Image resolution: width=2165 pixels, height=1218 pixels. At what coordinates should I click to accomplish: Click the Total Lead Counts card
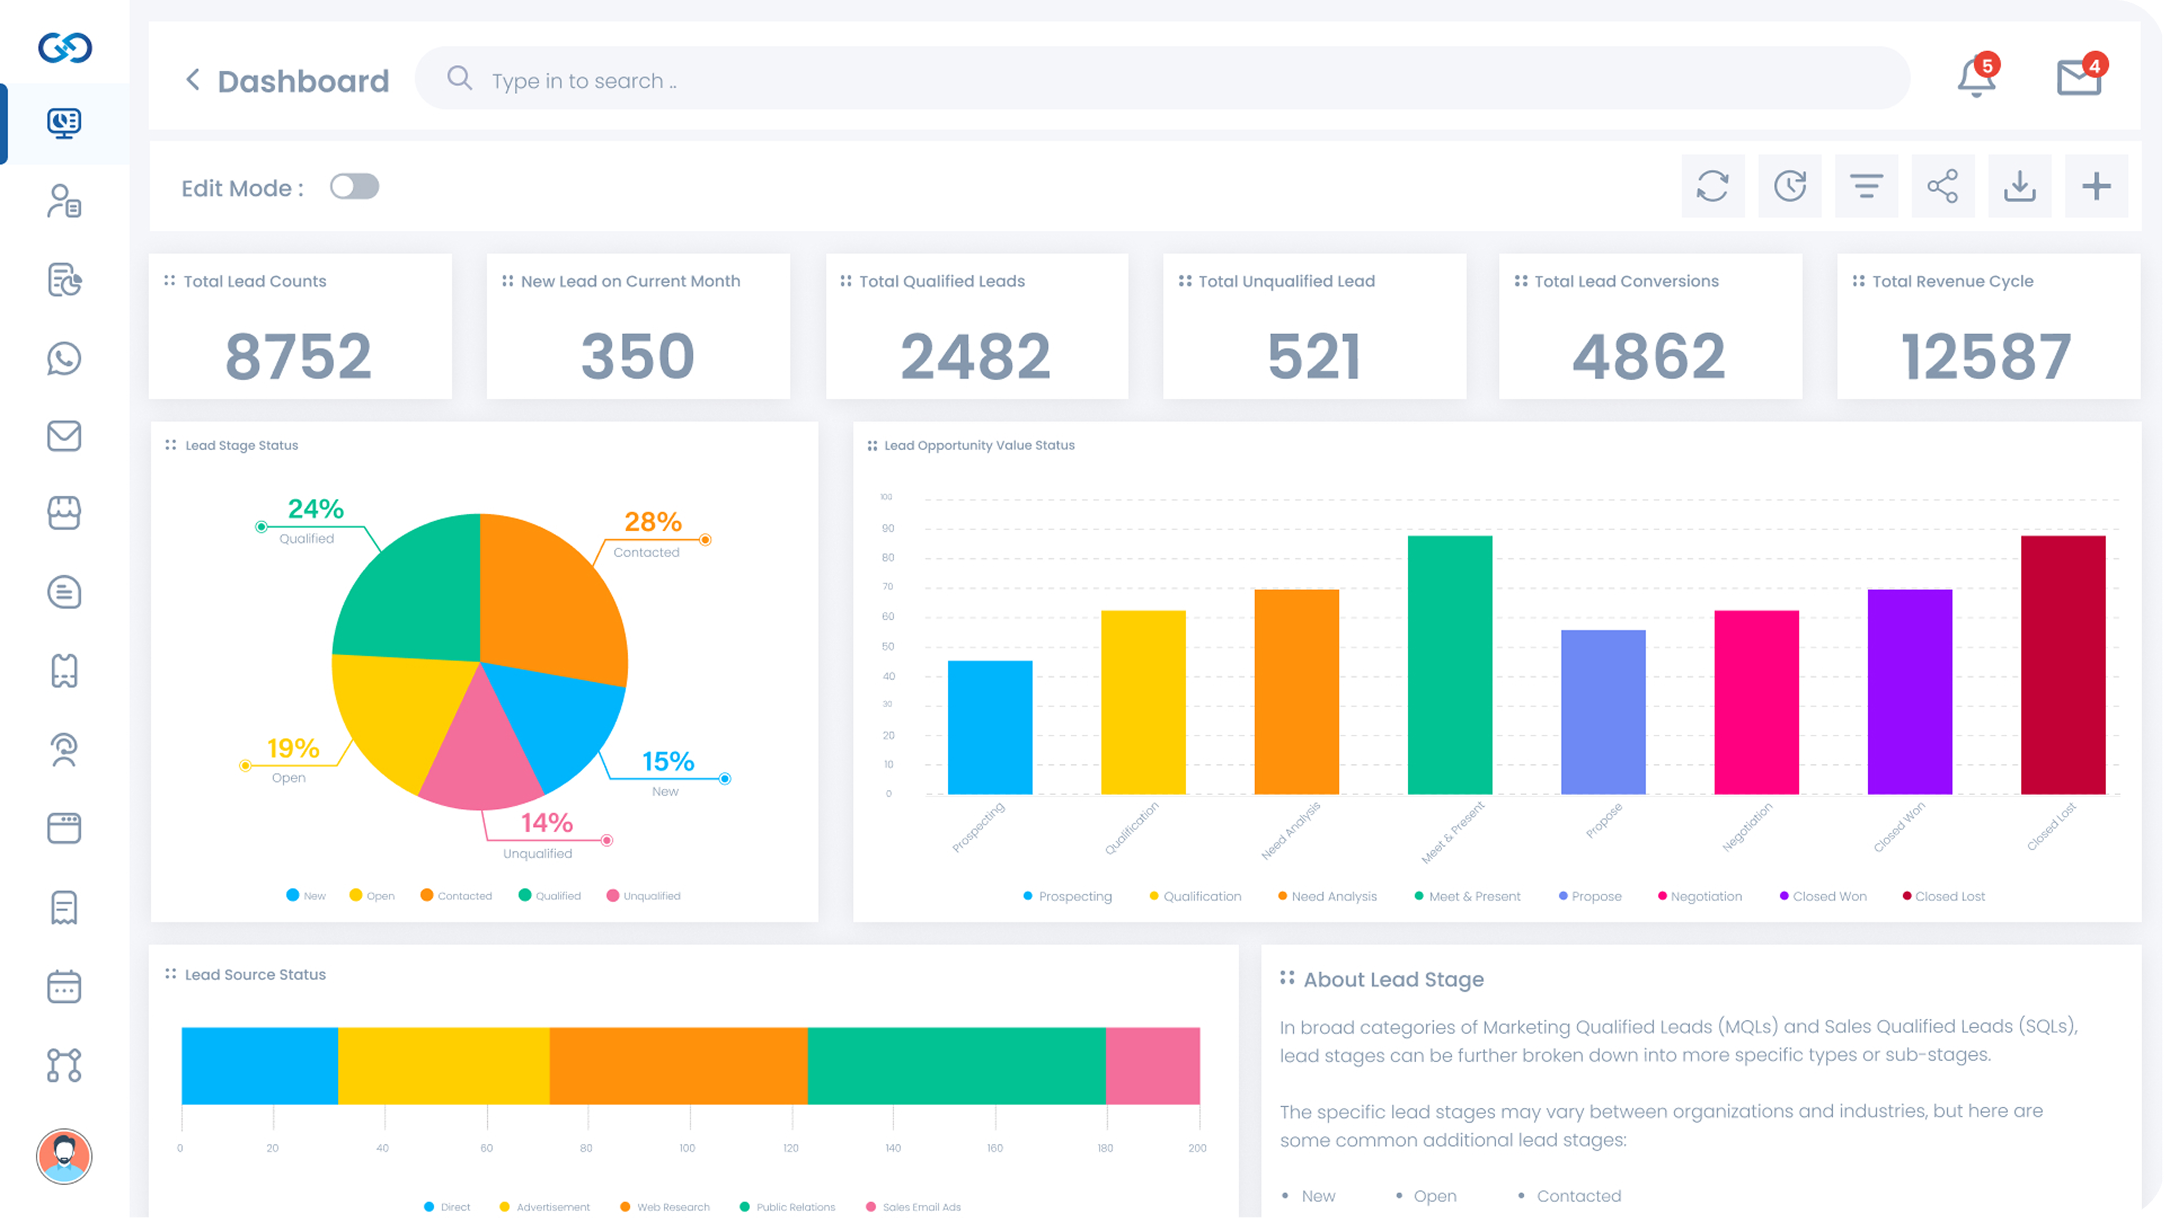point(300,326)
